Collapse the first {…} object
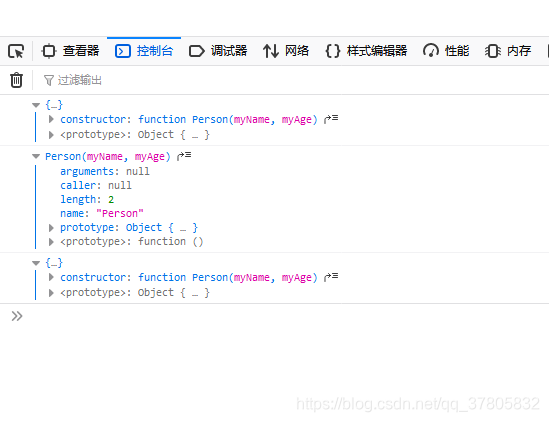This screenshot has height=422, width=549. coord(36,105)
